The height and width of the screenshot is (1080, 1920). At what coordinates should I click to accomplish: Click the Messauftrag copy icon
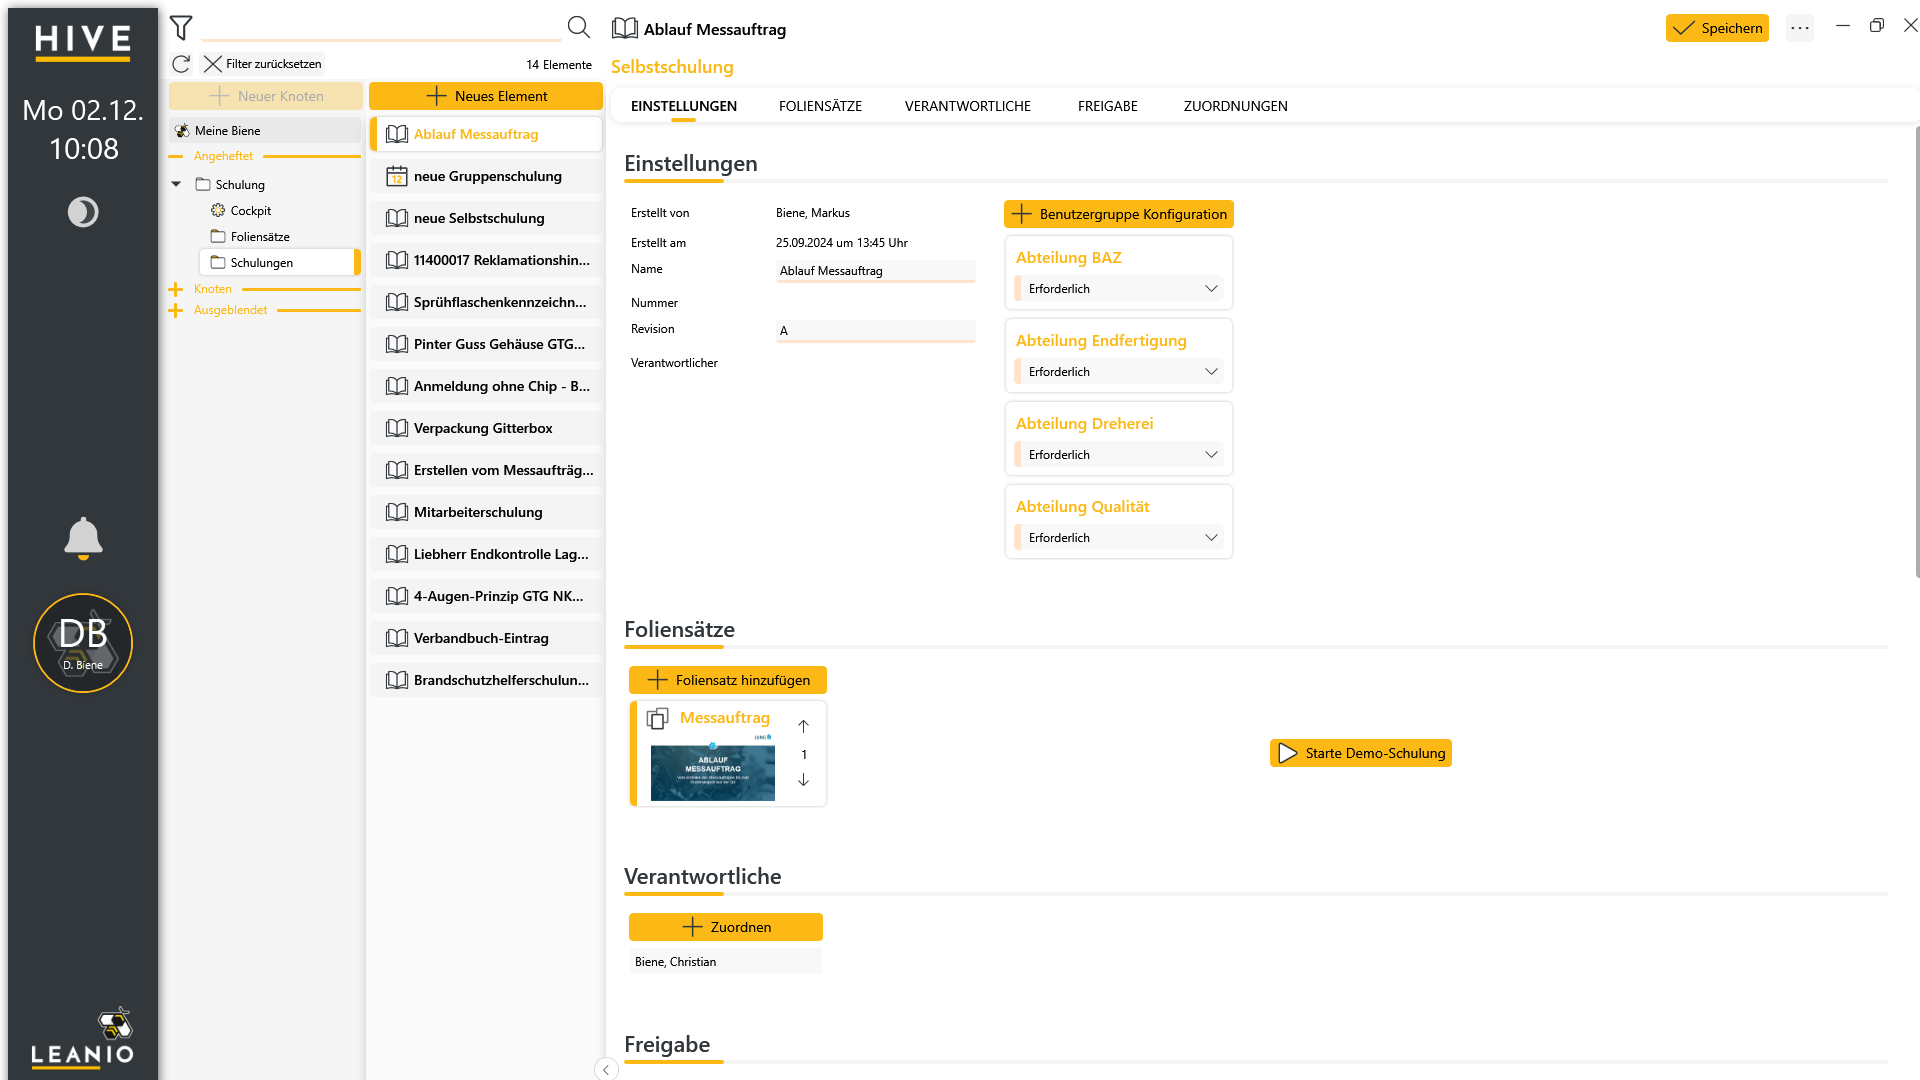tap(657, 718)
